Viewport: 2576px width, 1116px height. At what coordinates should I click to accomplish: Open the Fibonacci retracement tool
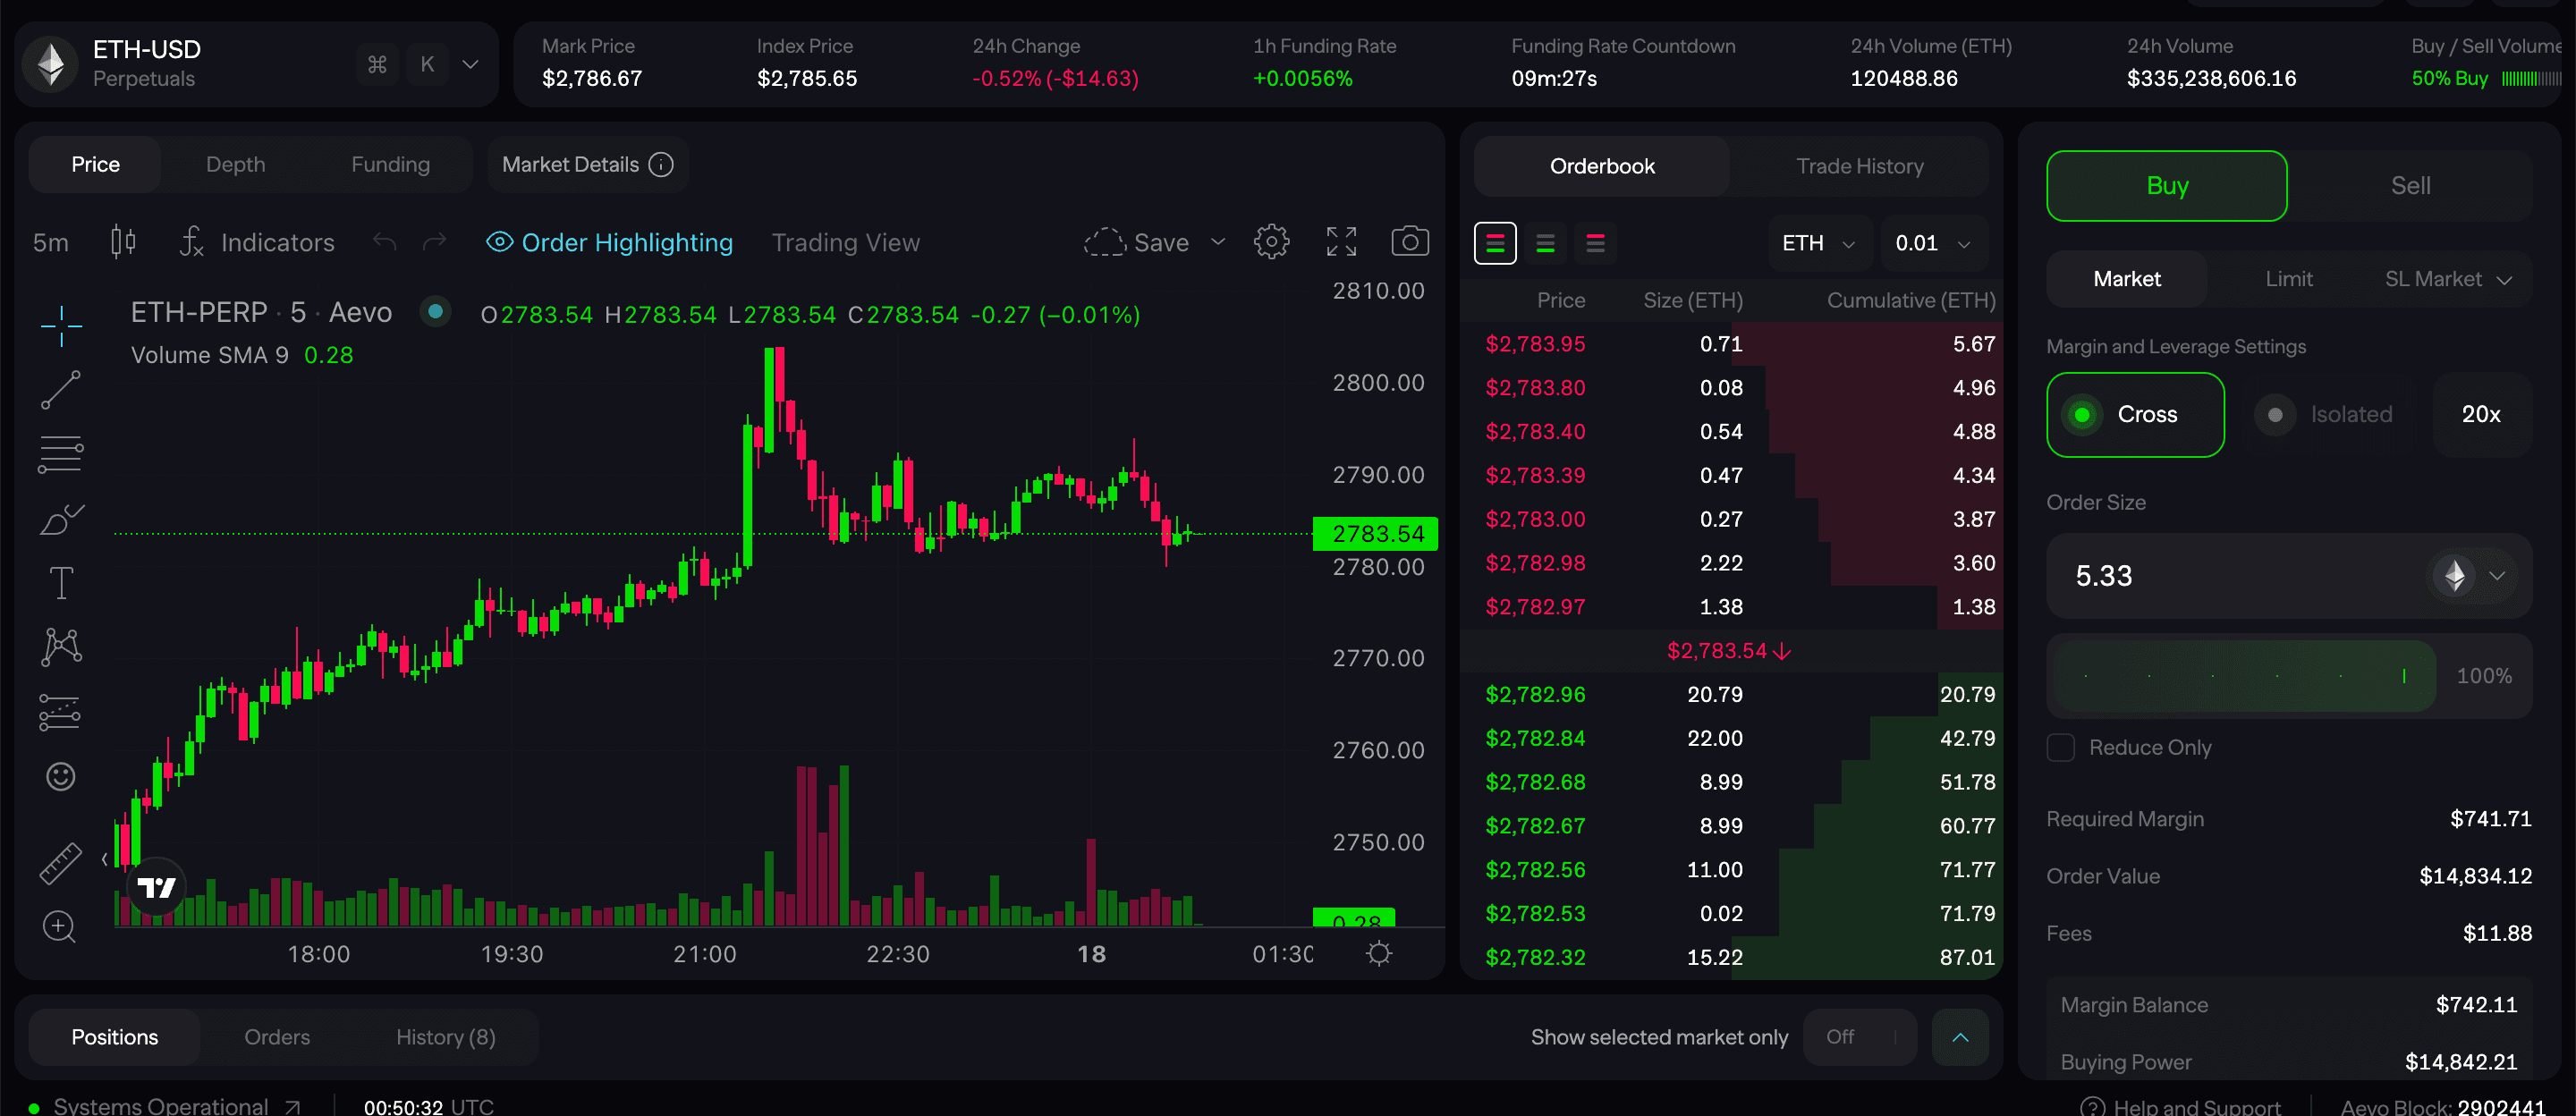coord(61,454)
